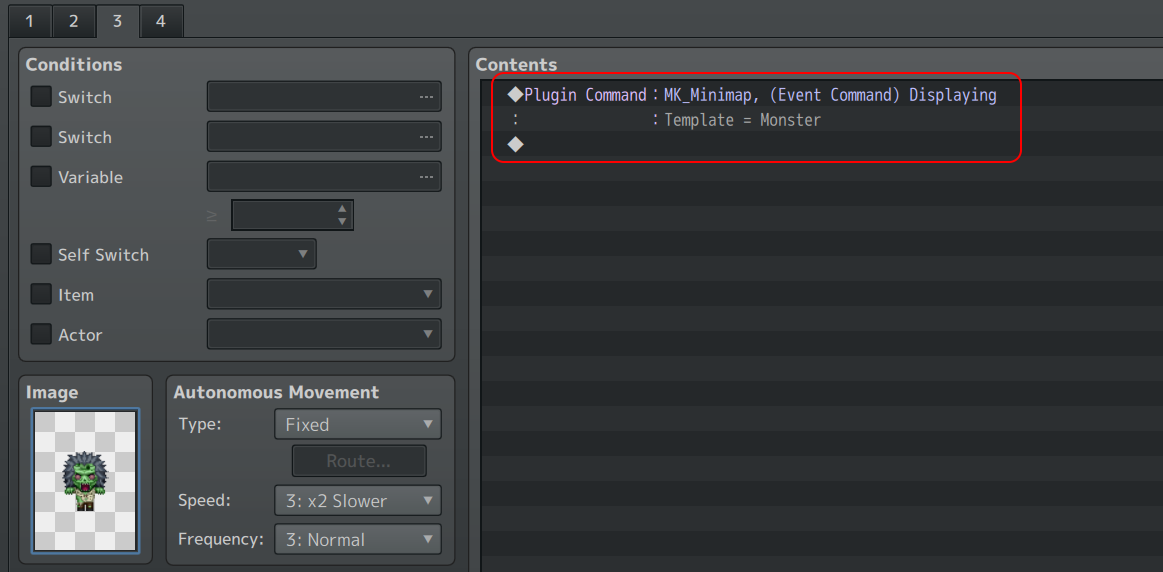The width and height of the screenshot is (1163, 572).
Task: Increase the variable value stepper arrow
Action: click(342, 208)
